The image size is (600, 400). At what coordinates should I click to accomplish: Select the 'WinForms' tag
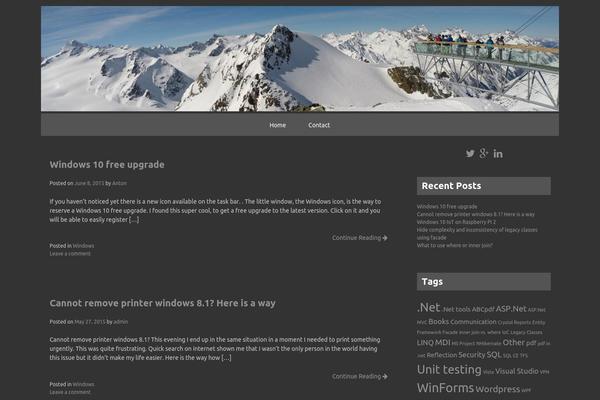[x=445, y=388]
